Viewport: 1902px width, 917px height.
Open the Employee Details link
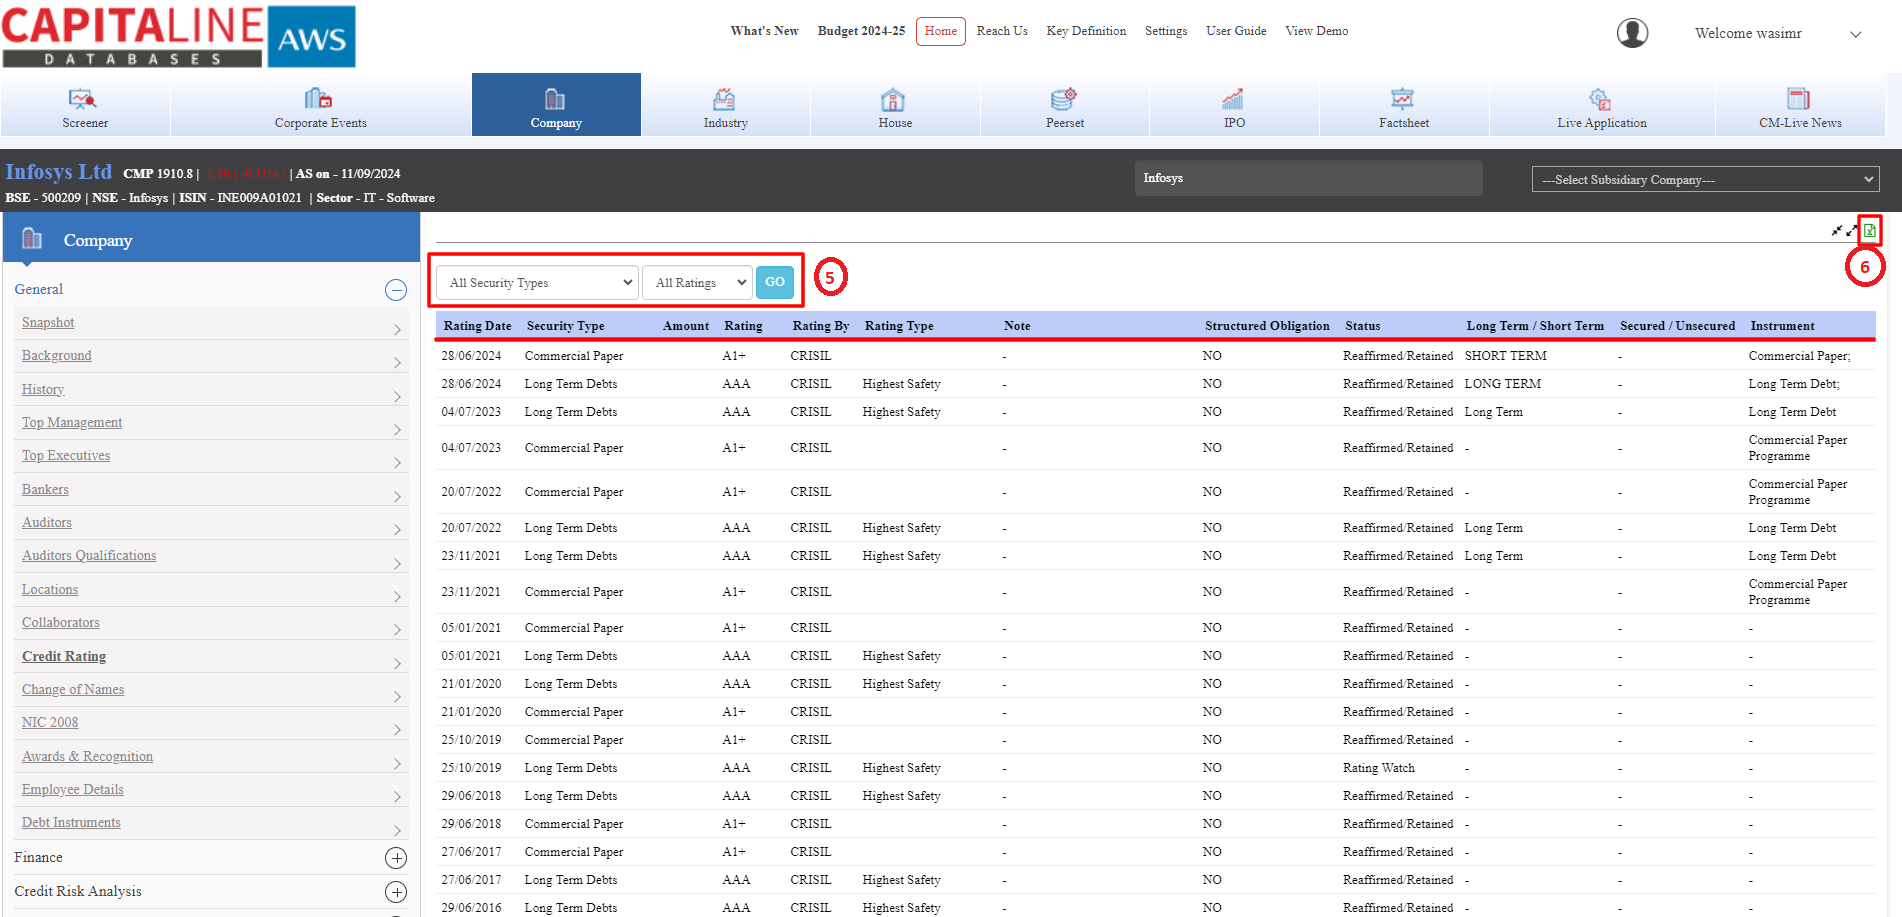point(73,789)
